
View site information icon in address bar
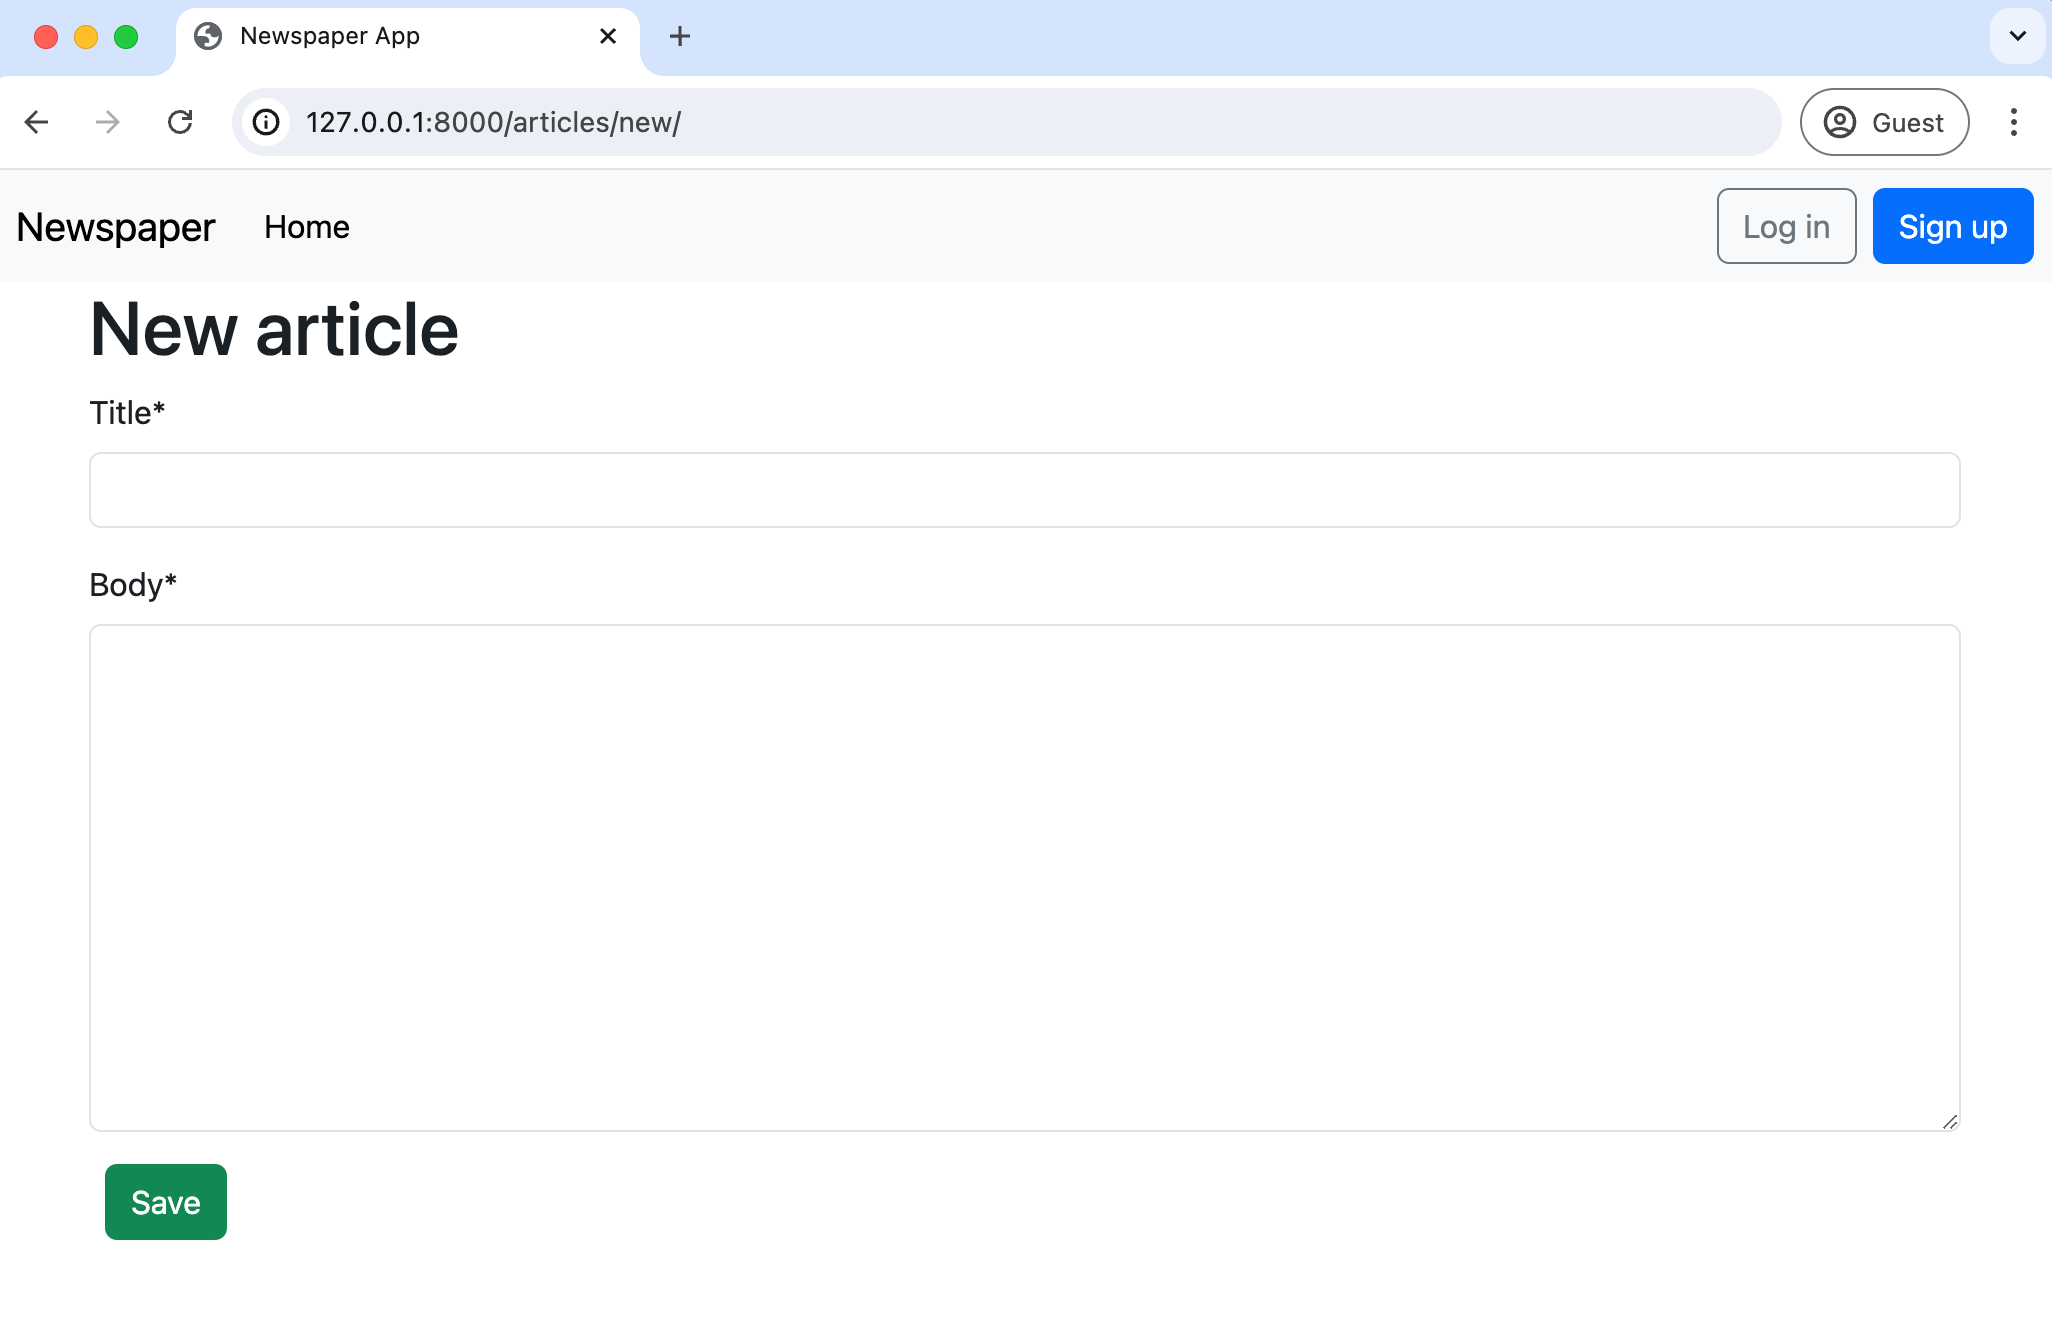(266, 122)
